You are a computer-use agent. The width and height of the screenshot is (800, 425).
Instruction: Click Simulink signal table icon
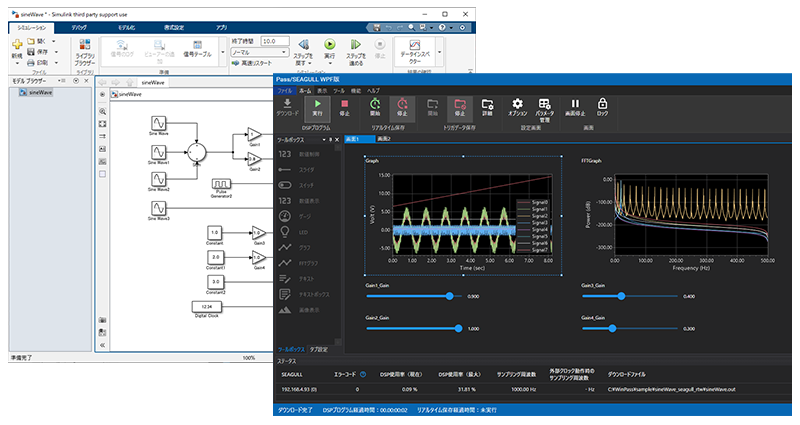tap(197, 44)
